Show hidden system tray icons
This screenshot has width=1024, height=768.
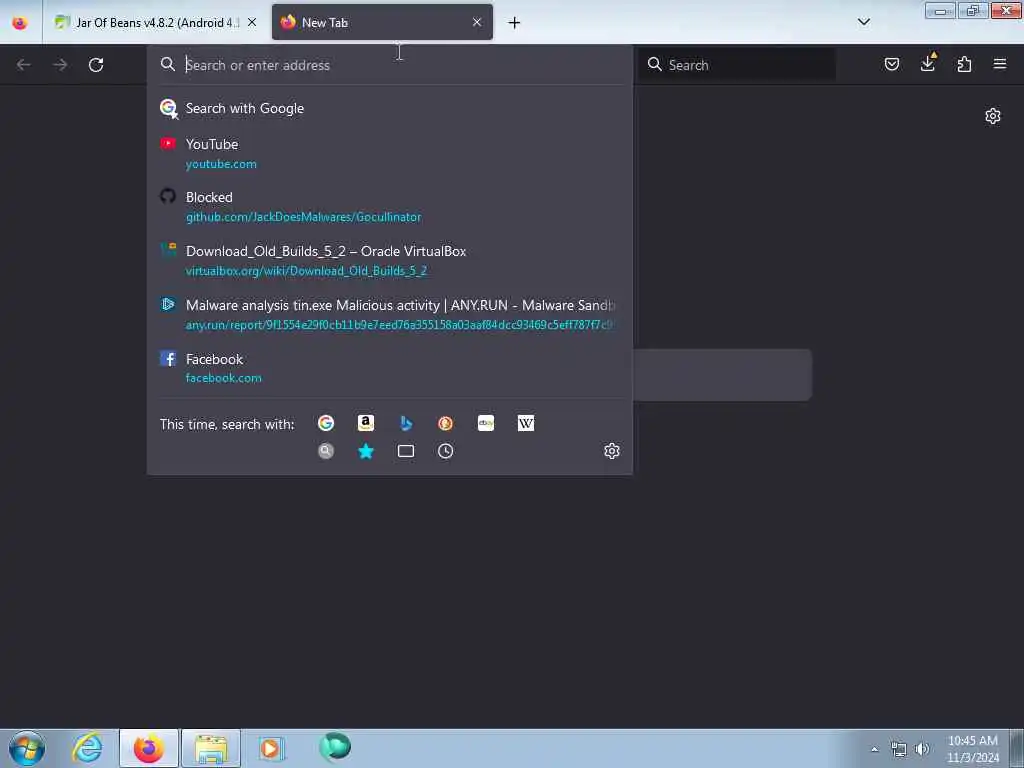pos(874,749)
